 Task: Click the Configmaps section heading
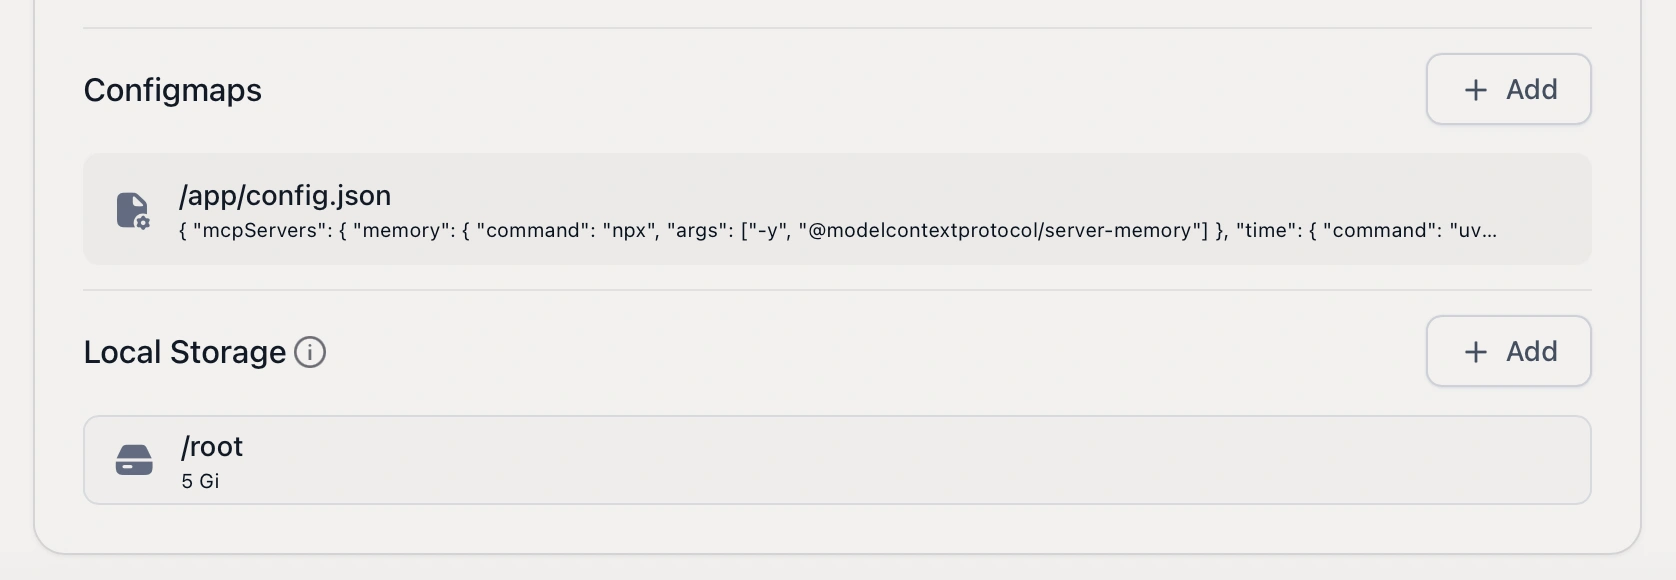(x=173, y=90)
